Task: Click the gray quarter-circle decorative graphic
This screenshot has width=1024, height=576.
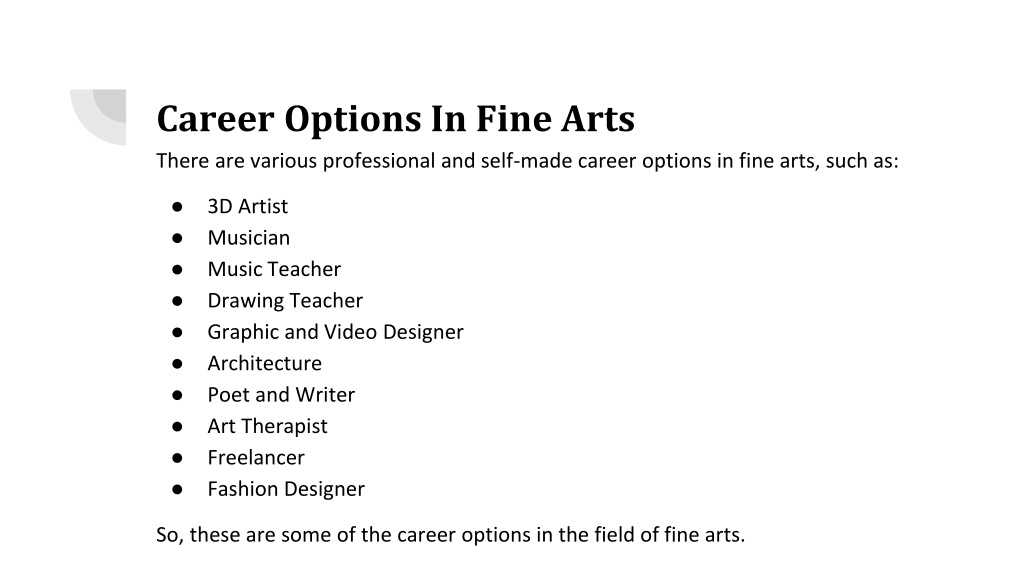Action: coord(98,117)
